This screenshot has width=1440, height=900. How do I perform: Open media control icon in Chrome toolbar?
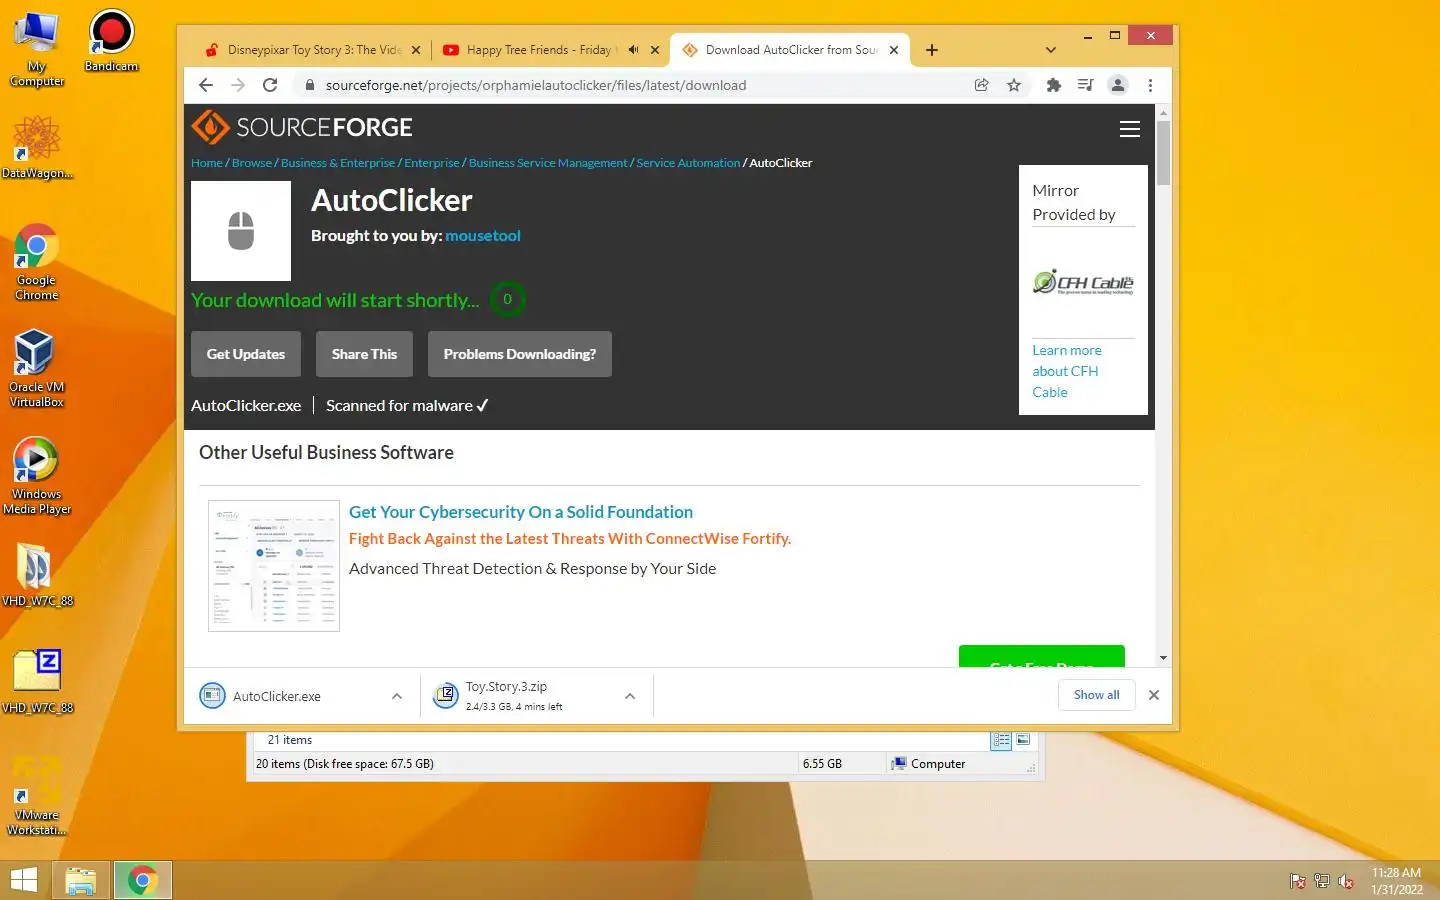(x=1085, y=85)
